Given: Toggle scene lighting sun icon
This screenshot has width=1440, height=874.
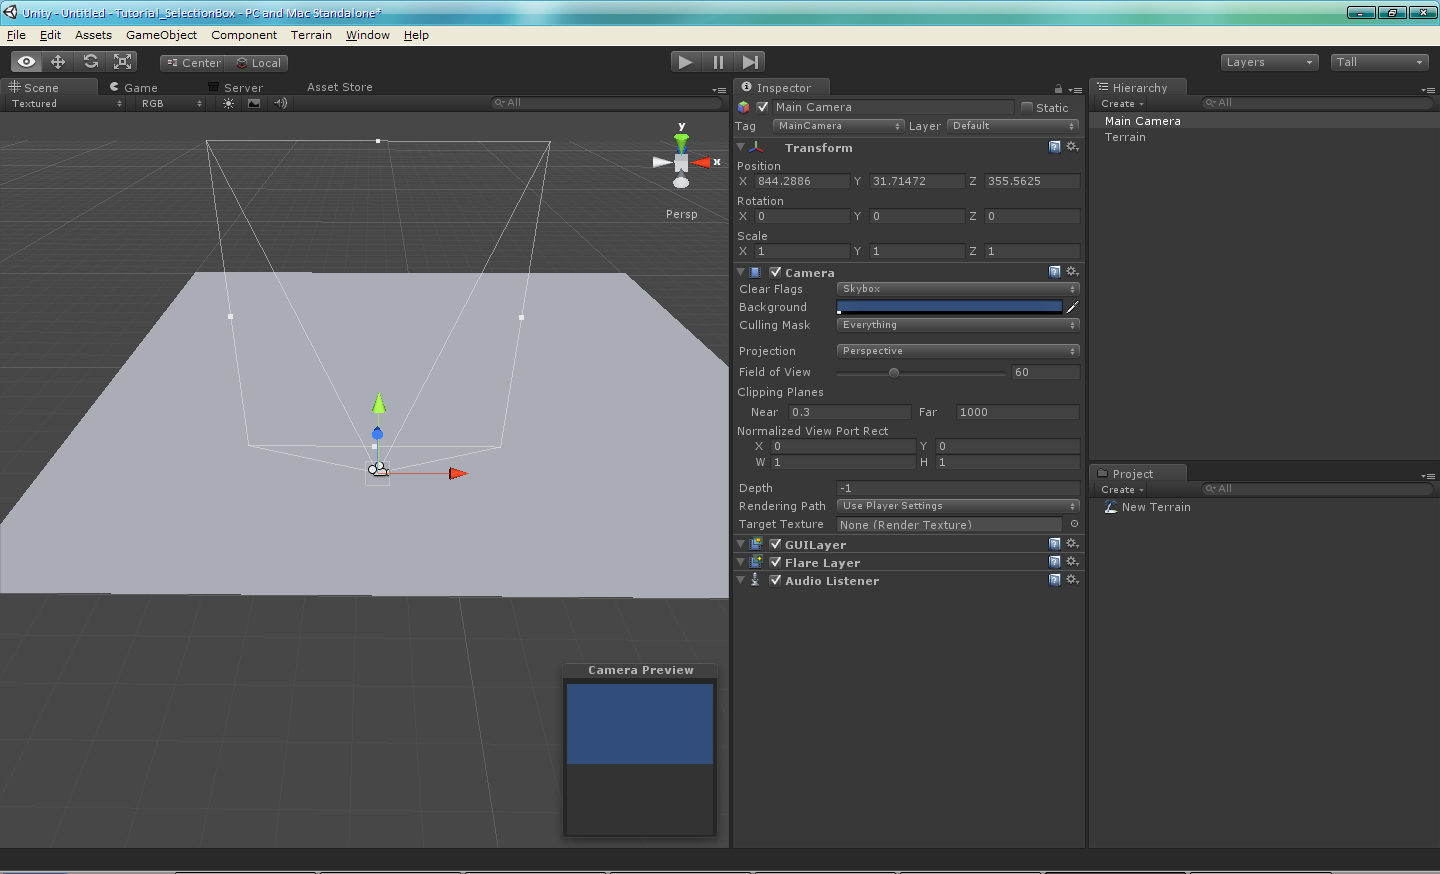Looking at the screenshot, I should tap(229, 103).
